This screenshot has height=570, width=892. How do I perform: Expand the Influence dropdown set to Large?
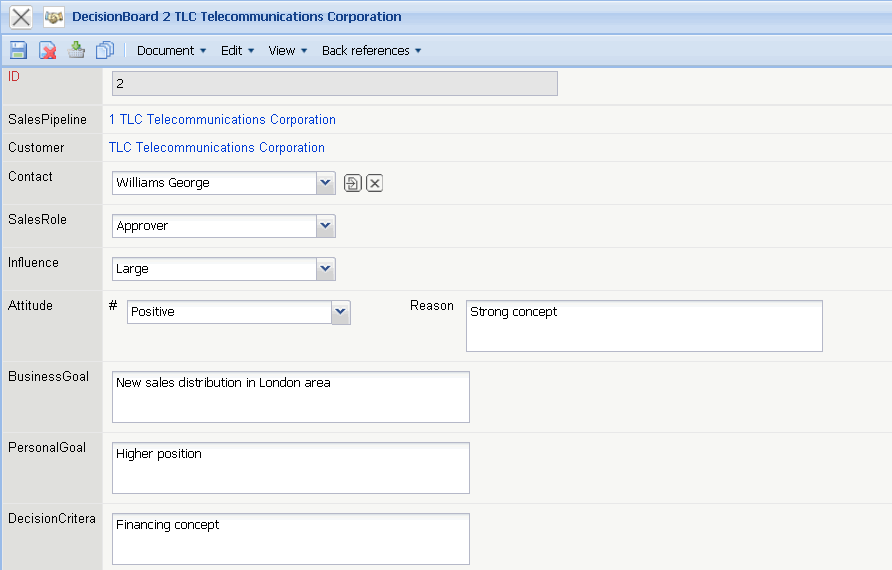click(x=325, y=269)
